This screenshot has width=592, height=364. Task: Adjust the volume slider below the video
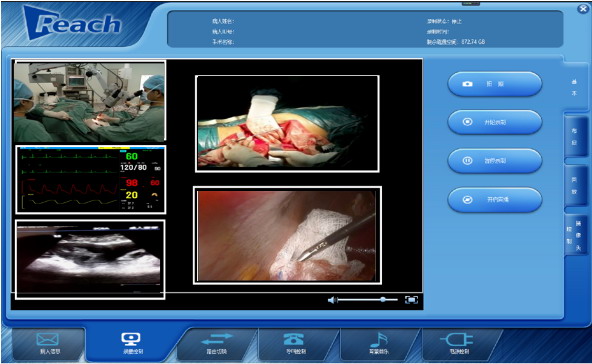pyautogui.click(x=368, y=300)
